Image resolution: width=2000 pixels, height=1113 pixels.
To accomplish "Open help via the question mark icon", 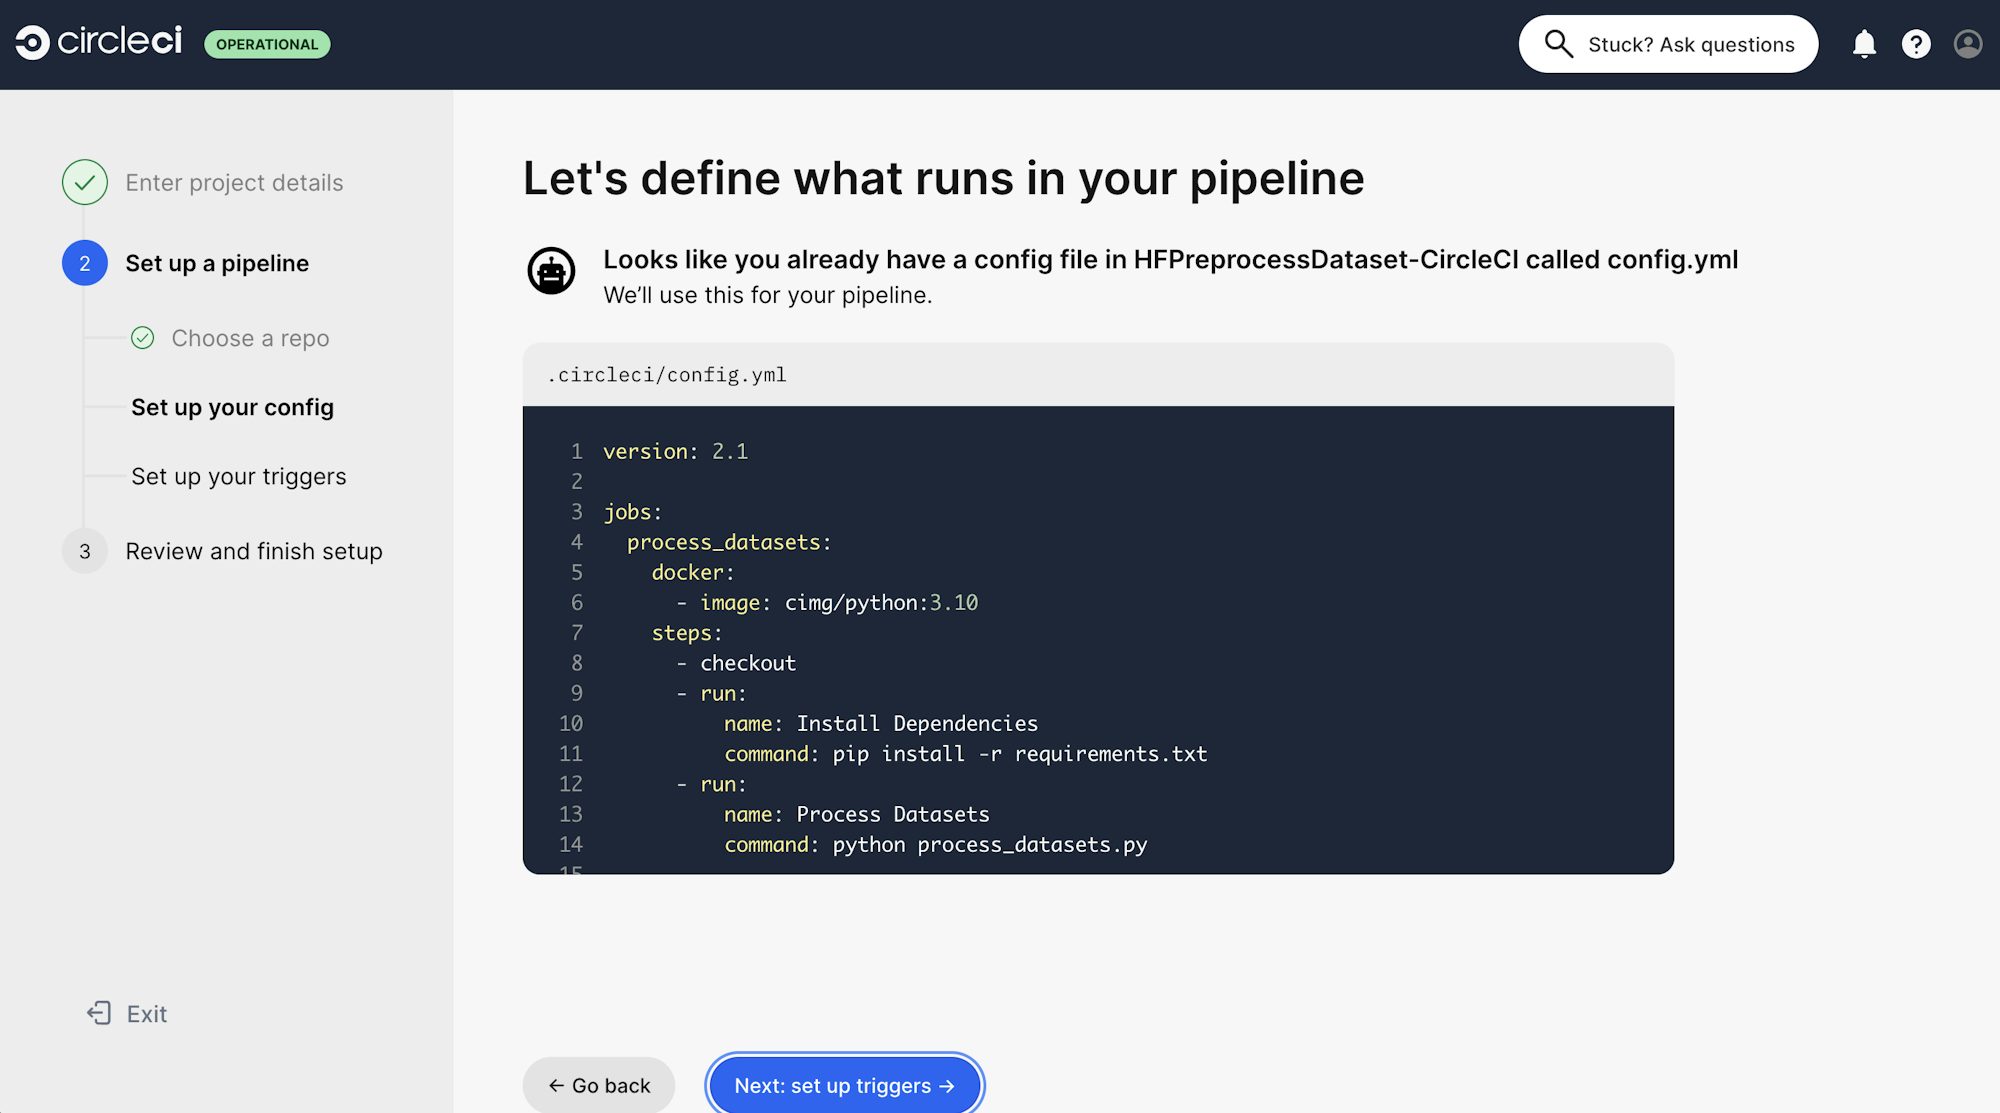I will point(1916,44).
